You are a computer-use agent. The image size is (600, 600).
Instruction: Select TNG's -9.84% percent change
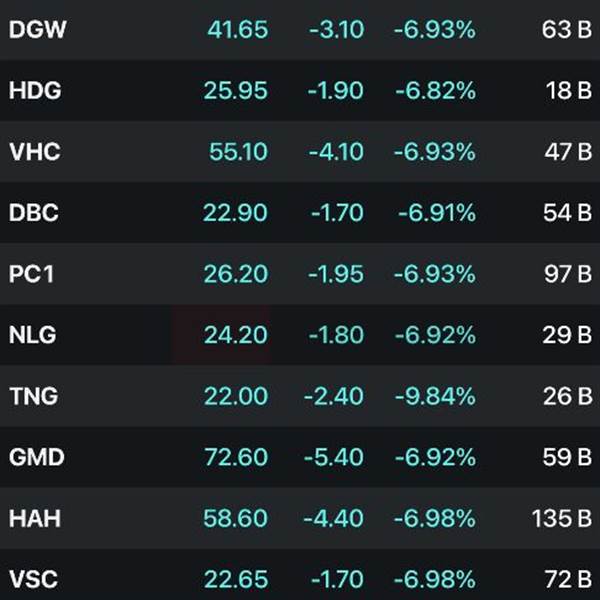coord(434,396)
